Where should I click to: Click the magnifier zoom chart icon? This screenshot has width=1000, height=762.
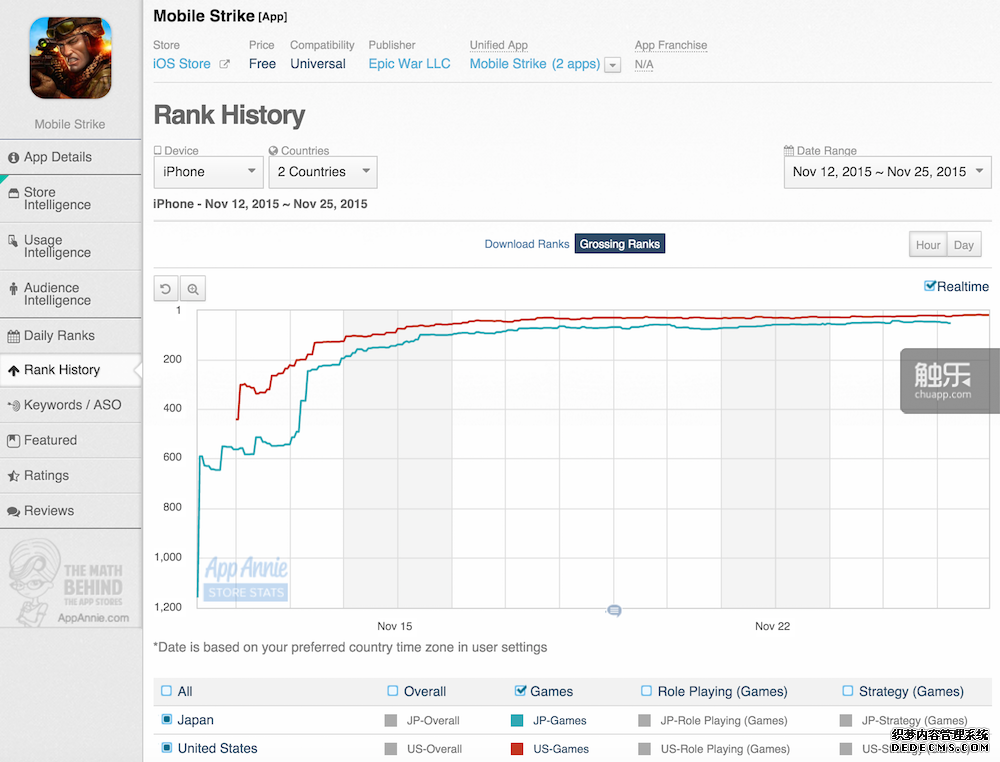click(193, 289)
